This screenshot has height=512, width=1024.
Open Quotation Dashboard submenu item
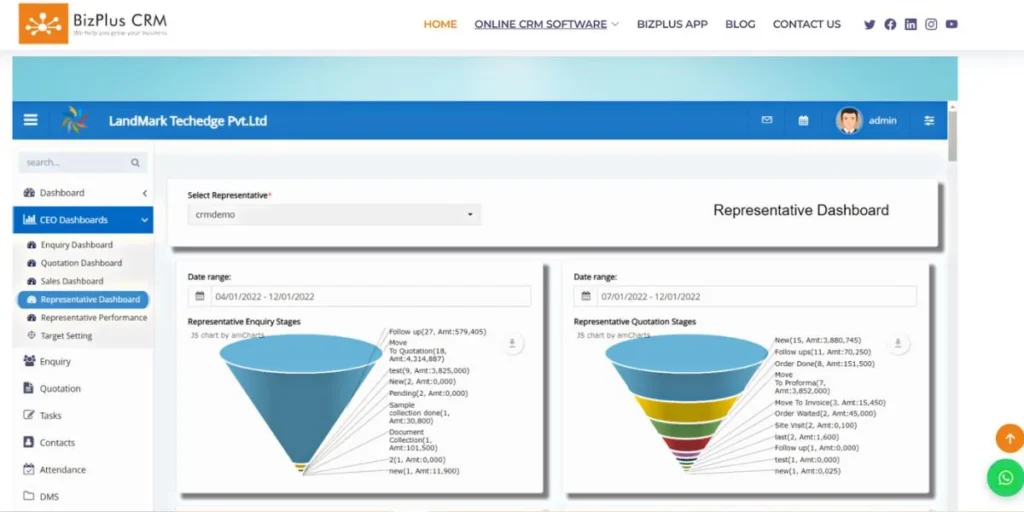click(81, 263)
